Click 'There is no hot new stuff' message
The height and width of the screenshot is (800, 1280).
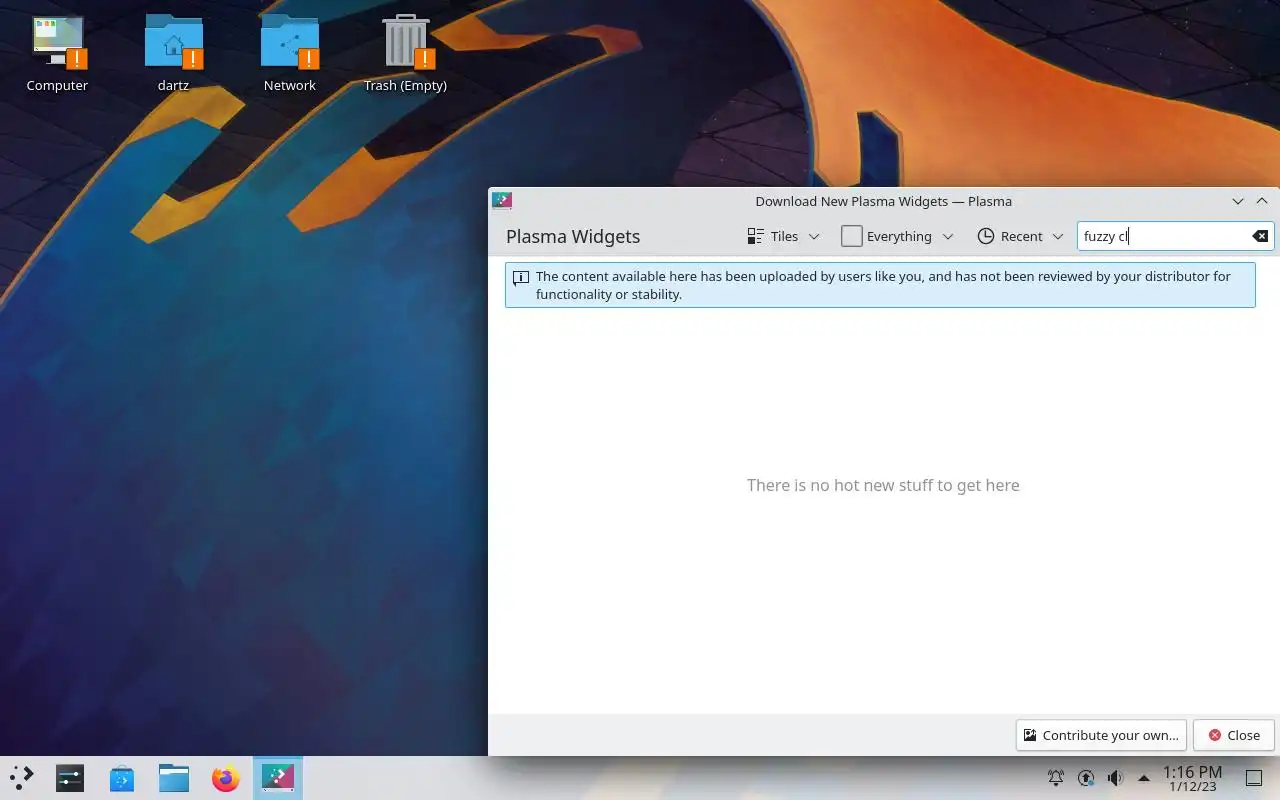pyautogui.click(x=883, y=485)
